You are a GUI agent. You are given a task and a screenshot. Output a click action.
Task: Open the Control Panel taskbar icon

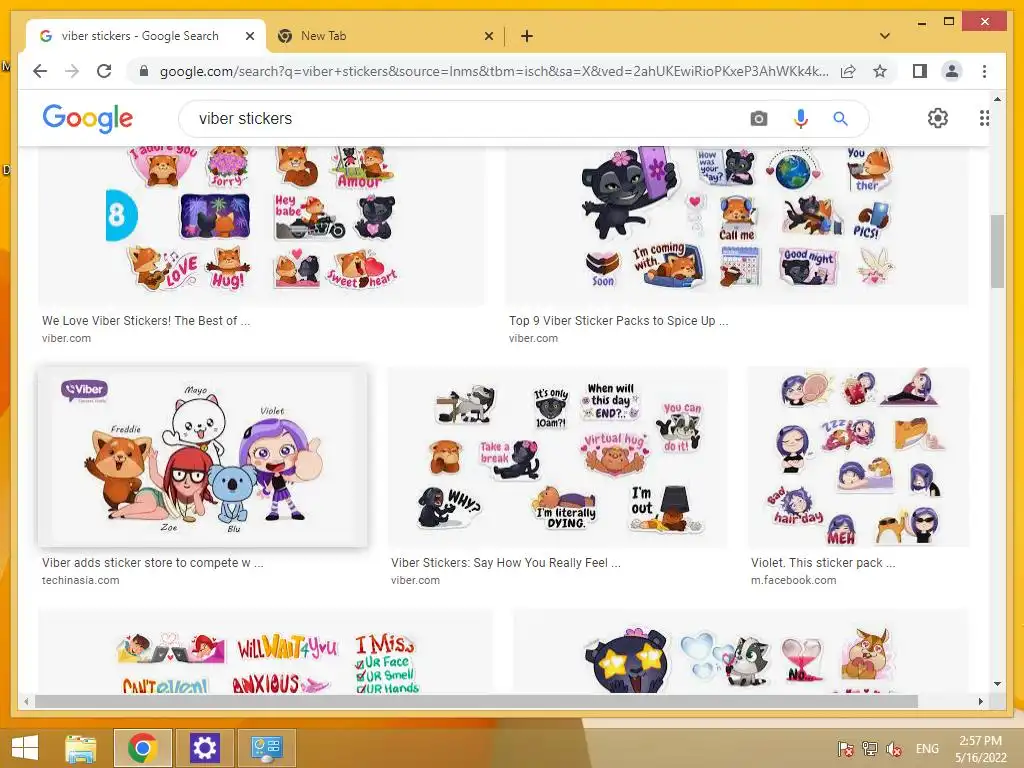coord(266,748)
